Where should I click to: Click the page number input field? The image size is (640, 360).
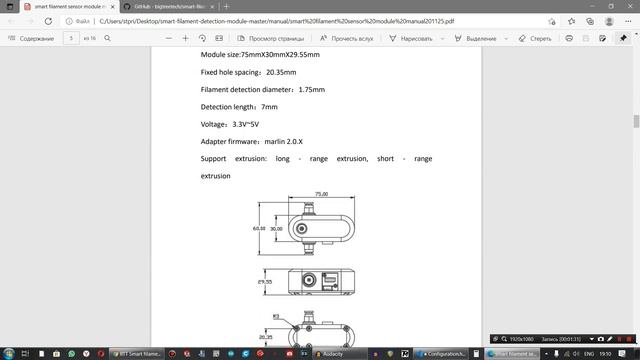71,38
